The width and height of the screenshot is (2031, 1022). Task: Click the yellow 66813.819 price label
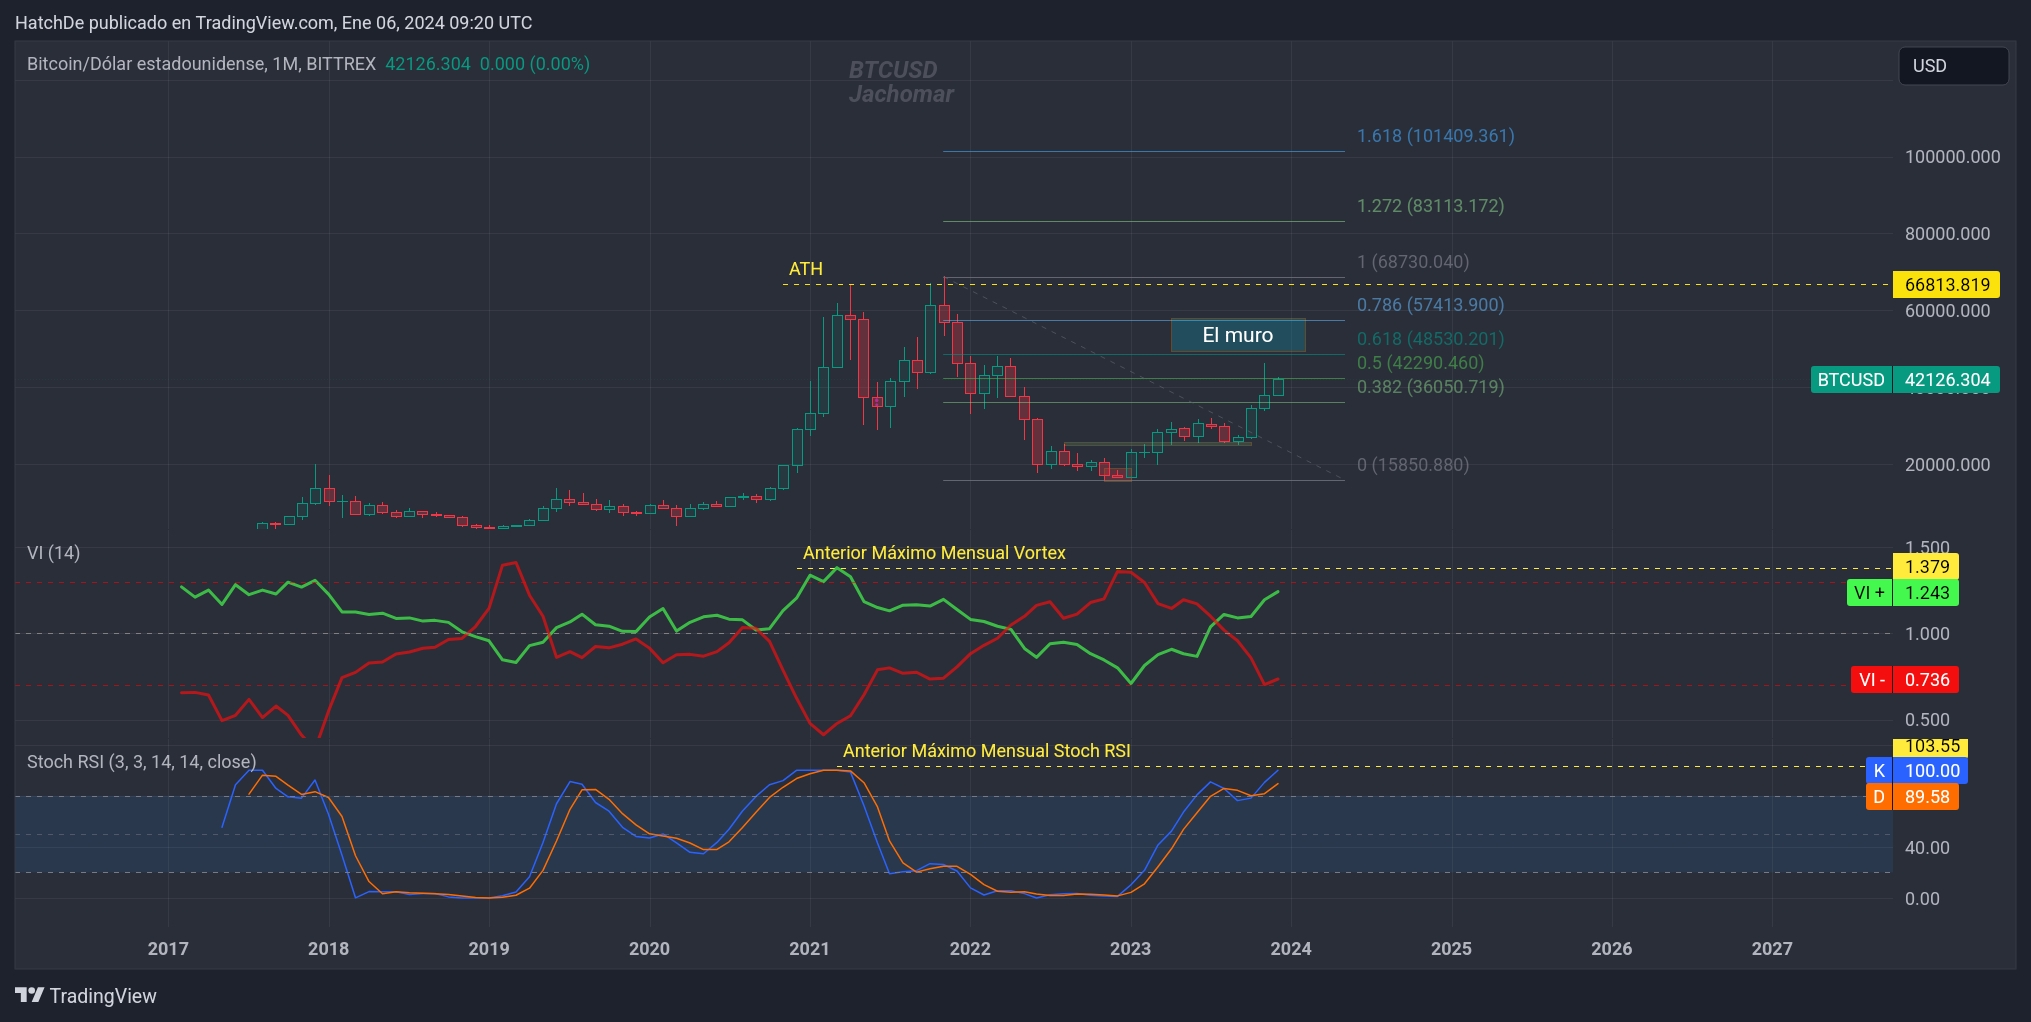[1940, 285]
